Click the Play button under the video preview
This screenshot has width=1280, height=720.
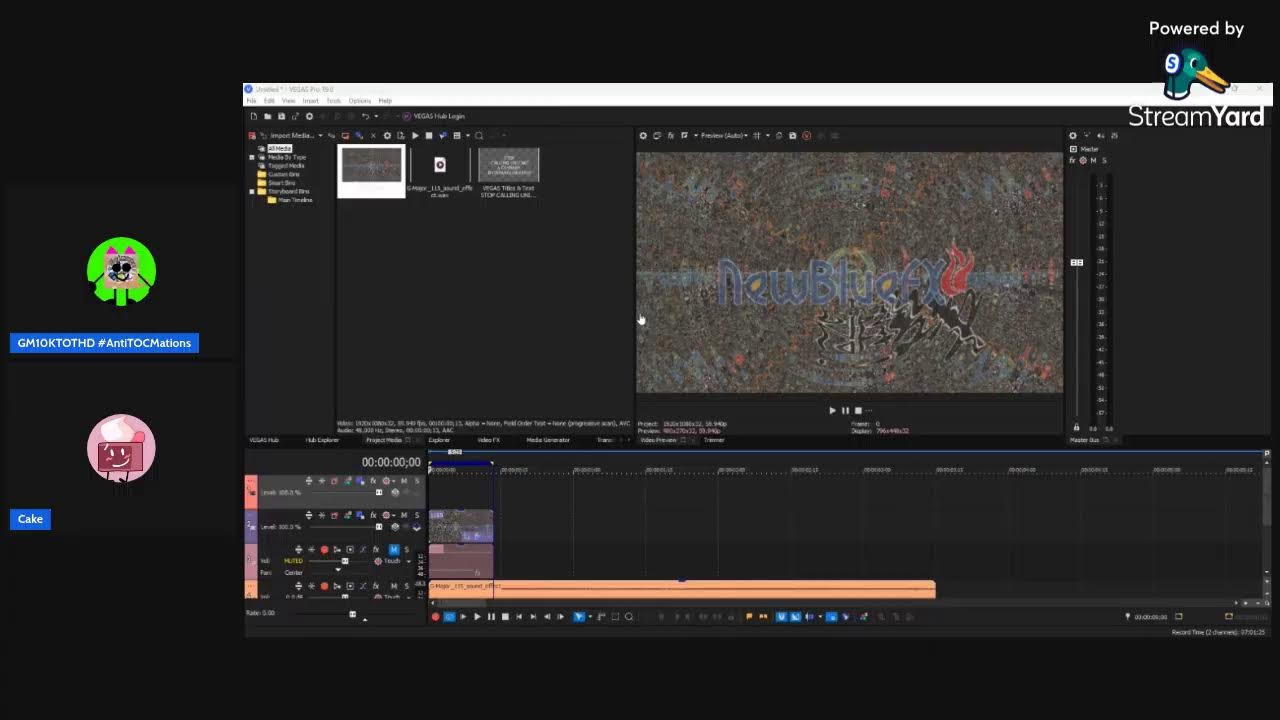(832, 410)
